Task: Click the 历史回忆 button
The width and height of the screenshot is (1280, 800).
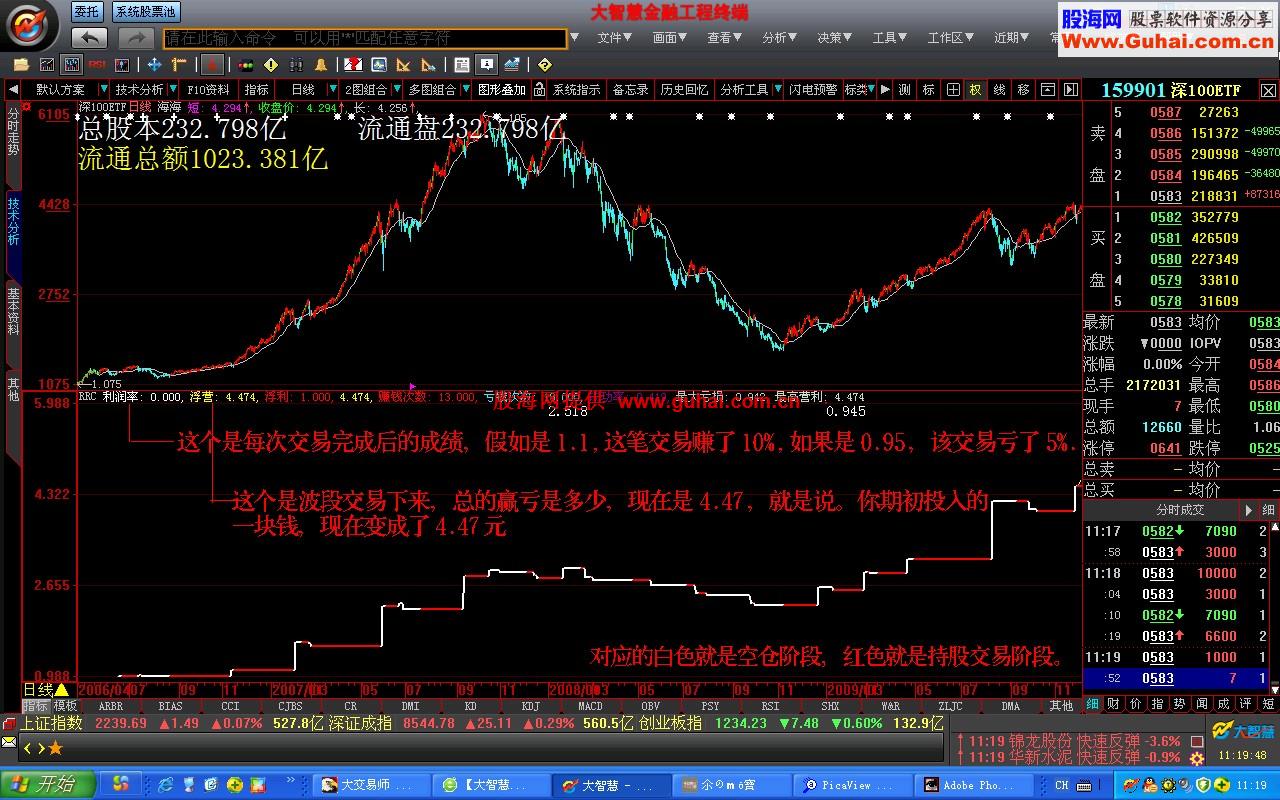Action: tap(684, 89)
